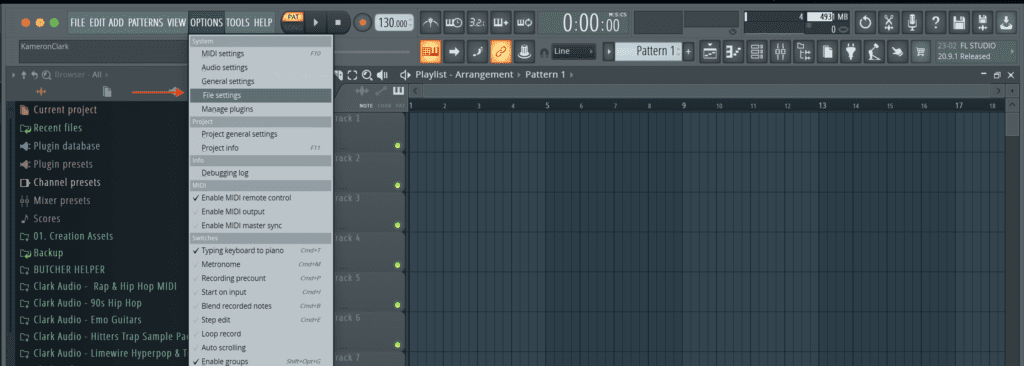
Task: Click the project picker files icon in toolbar
Action: point(827,51)
